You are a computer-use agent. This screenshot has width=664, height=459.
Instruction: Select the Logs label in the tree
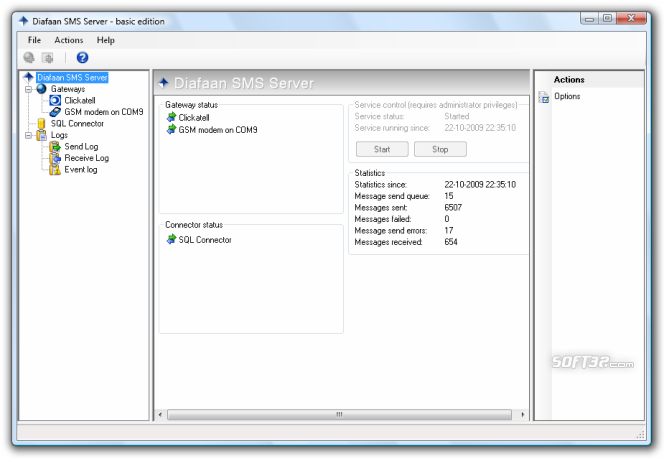click(59, 135)
